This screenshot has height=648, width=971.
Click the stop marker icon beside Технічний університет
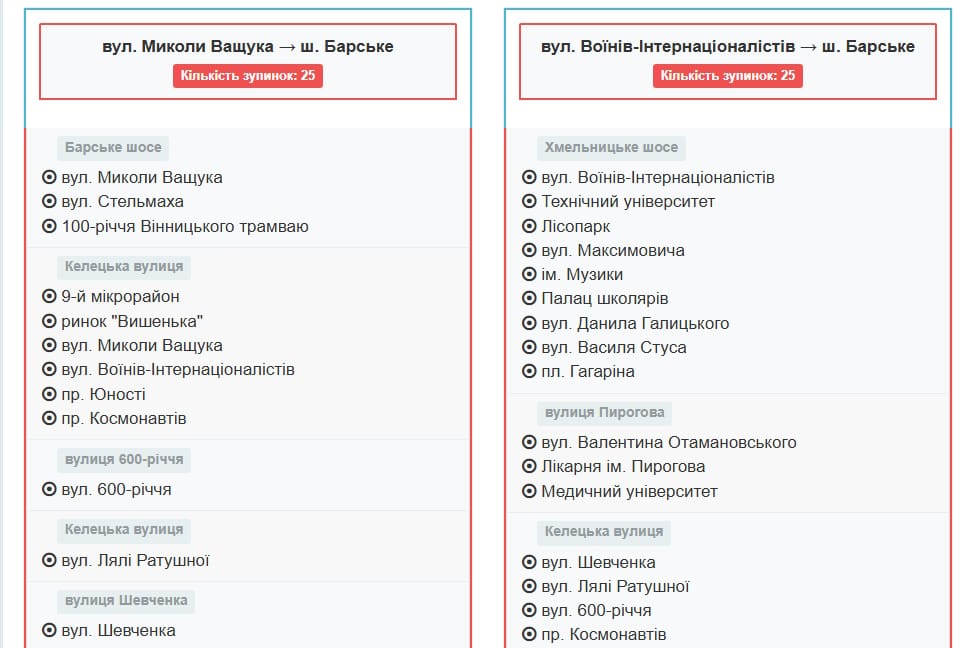pos(530,202)
